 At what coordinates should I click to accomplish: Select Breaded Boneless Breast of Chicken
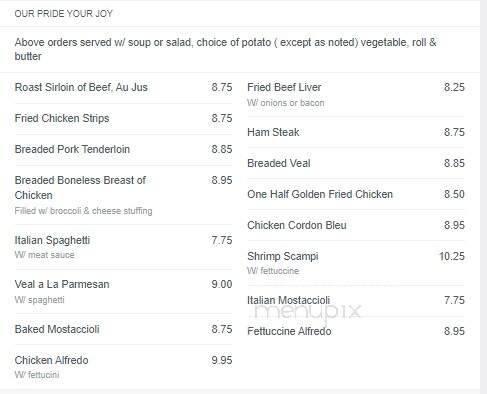click(80, 188)
